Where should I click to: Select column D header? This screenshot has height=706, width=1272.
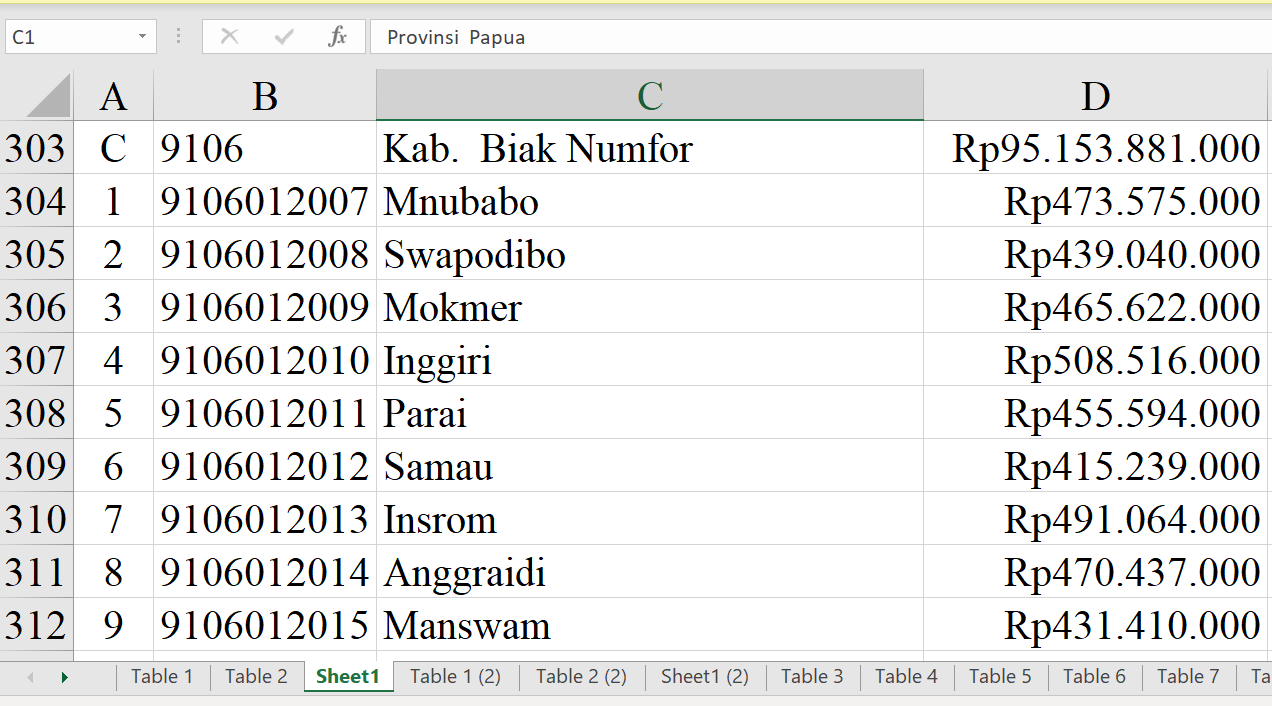[1095, 97]
